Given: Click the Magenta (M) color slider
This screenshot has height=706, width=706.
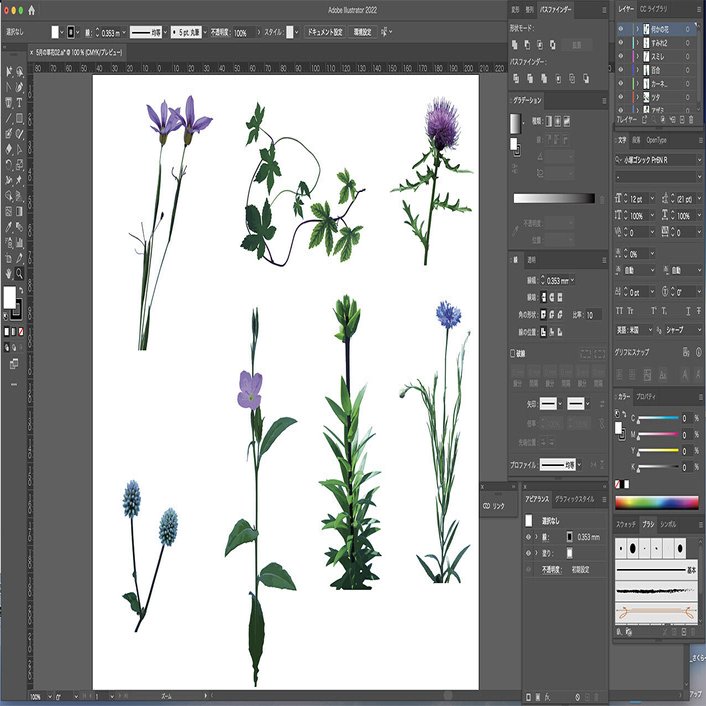Looking at the screenshot, I should [657, 434].
